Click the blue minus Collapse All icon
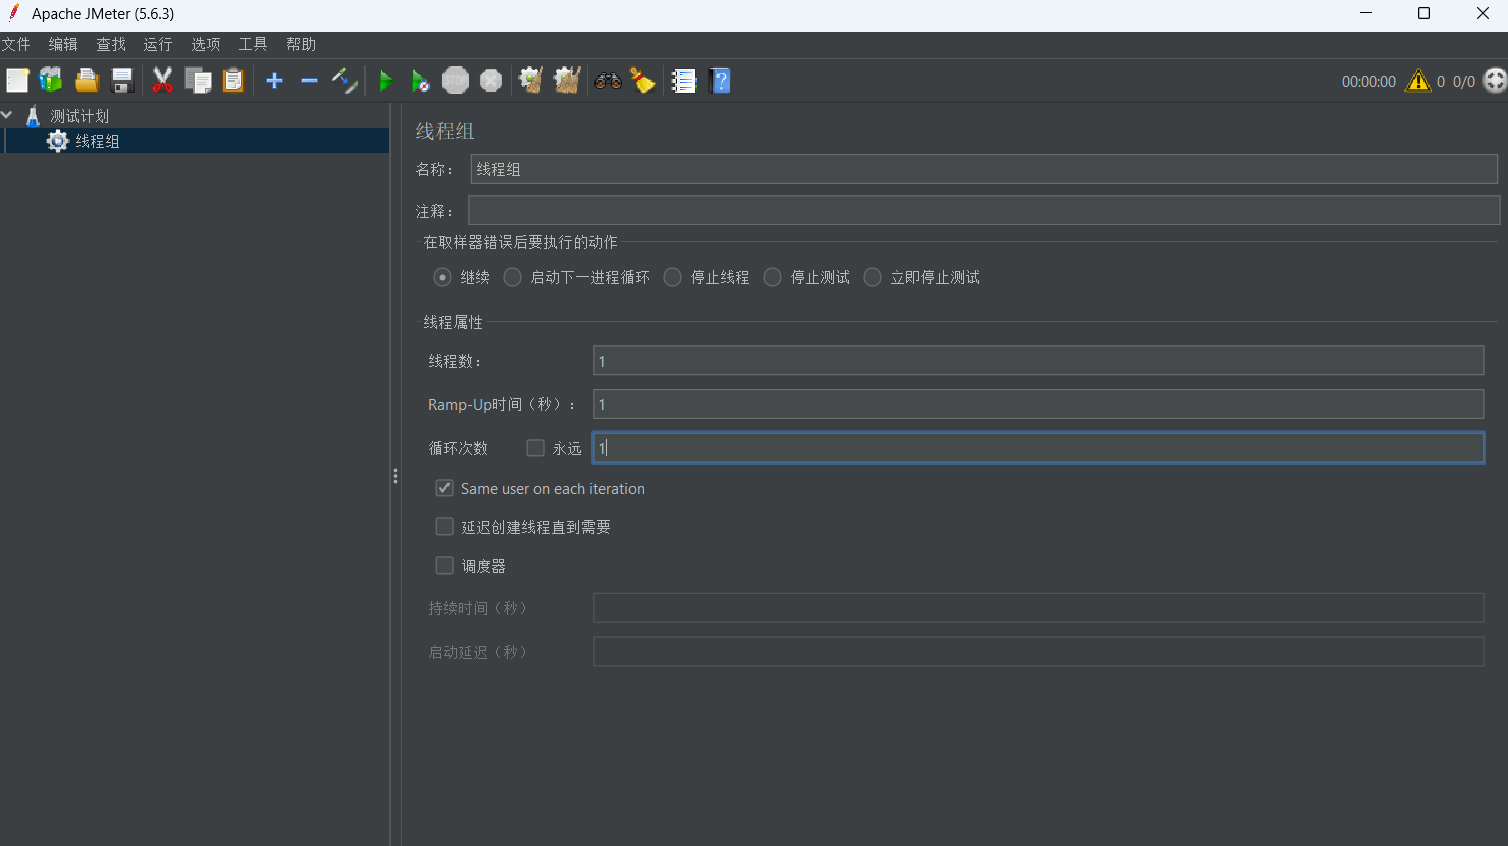Screen dimensions: 1508x846 pyautogui.click(x=309, y=81)
